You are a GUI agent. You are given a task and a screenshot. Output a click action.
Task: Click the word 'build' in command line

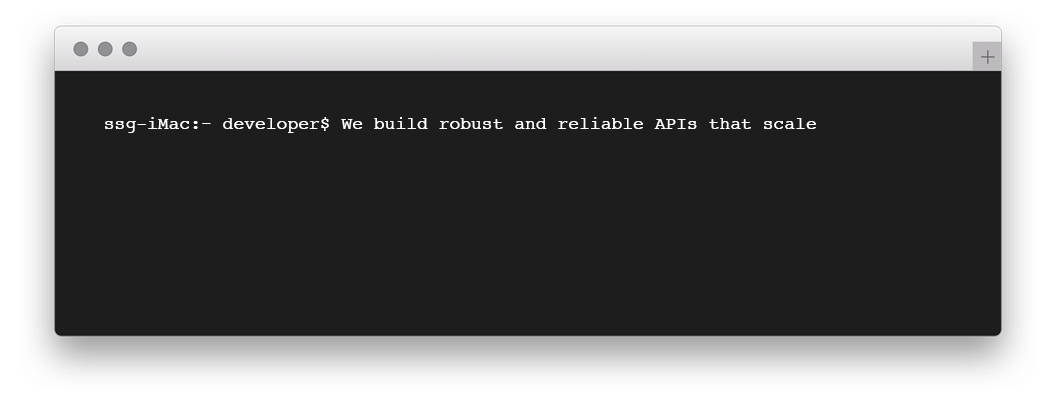(400, 125)
